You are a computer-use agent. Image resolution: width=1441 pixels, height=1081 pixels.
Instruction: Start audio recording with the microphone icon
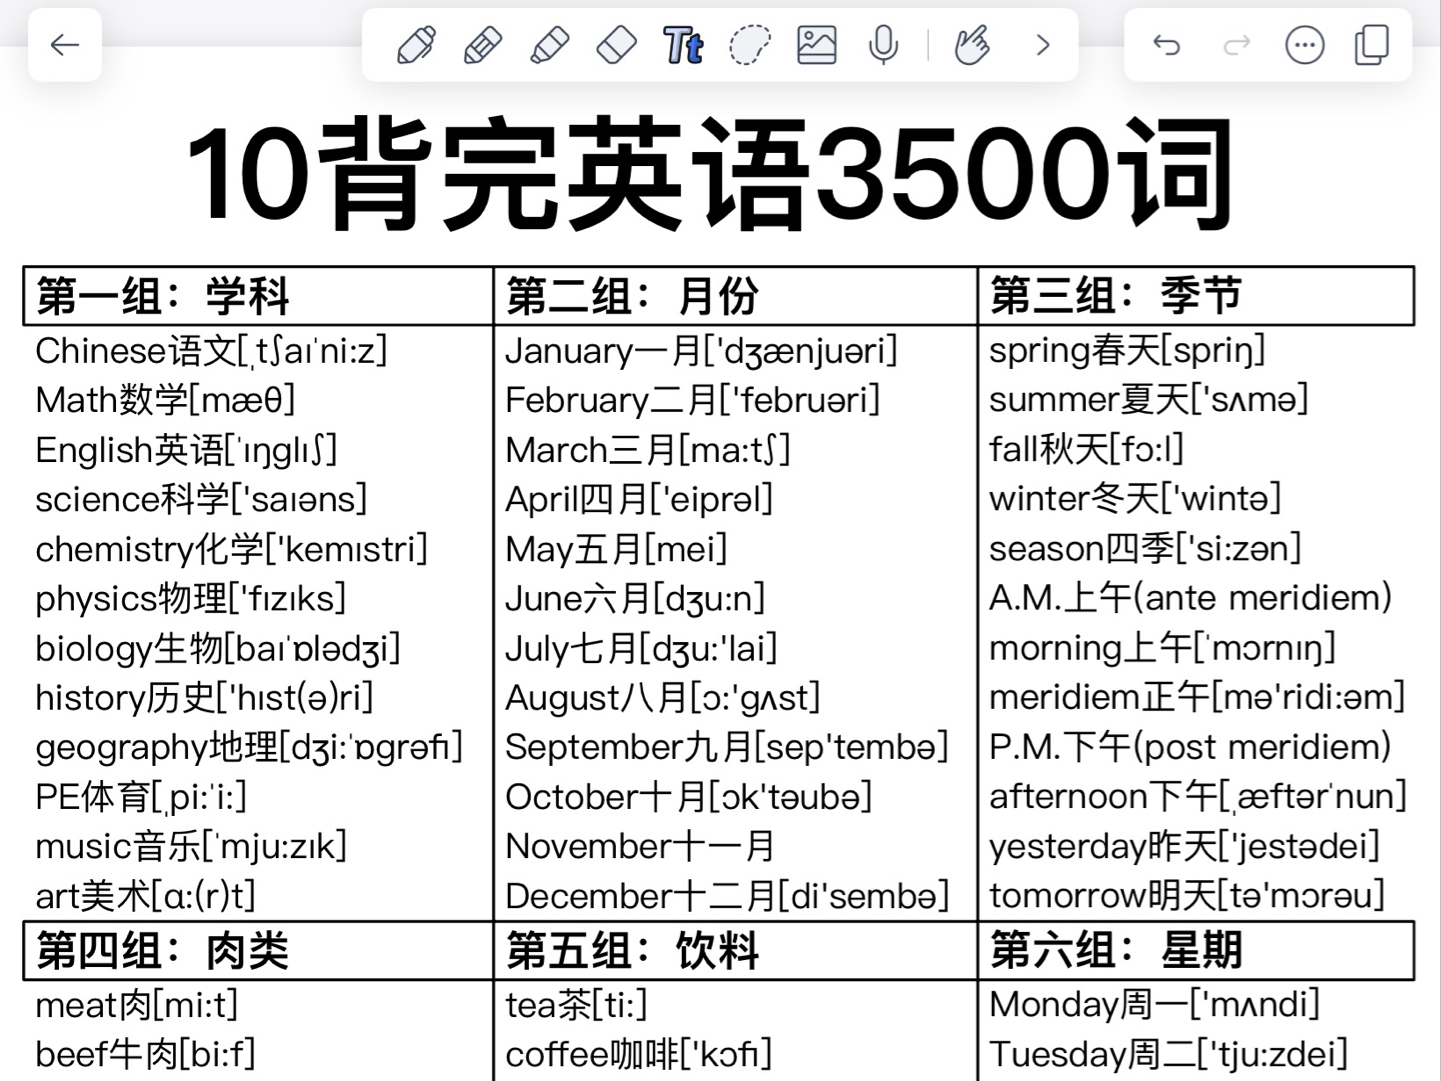point(883,45)
